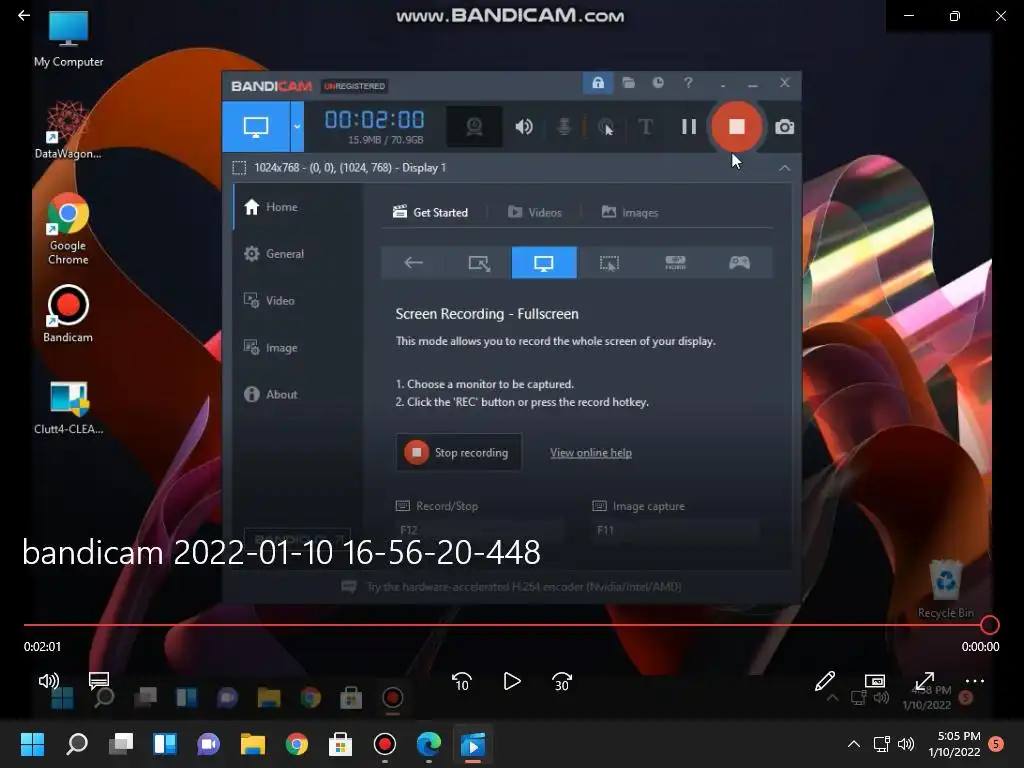Open the pencil edit options
Viewport: 1024px width, 768px height.
point(825,681)
